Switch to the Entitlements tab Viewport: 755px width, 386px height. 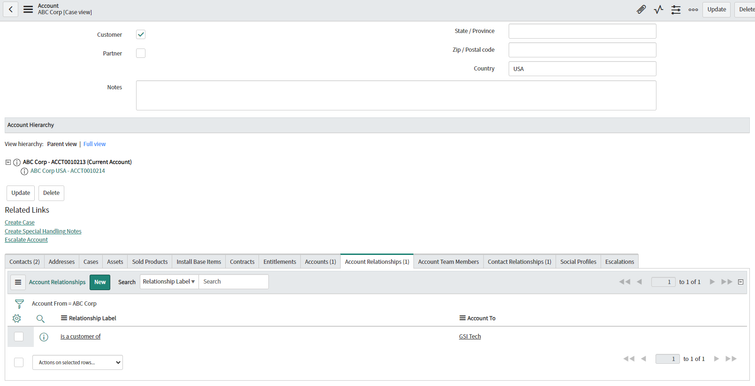click(279, 262)
